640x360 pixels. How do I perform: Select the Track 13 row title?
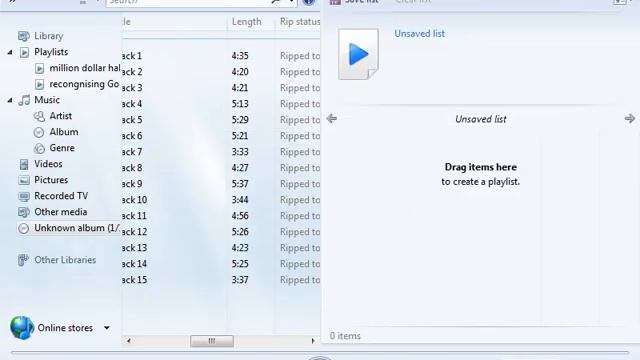[x=134, y=248]
